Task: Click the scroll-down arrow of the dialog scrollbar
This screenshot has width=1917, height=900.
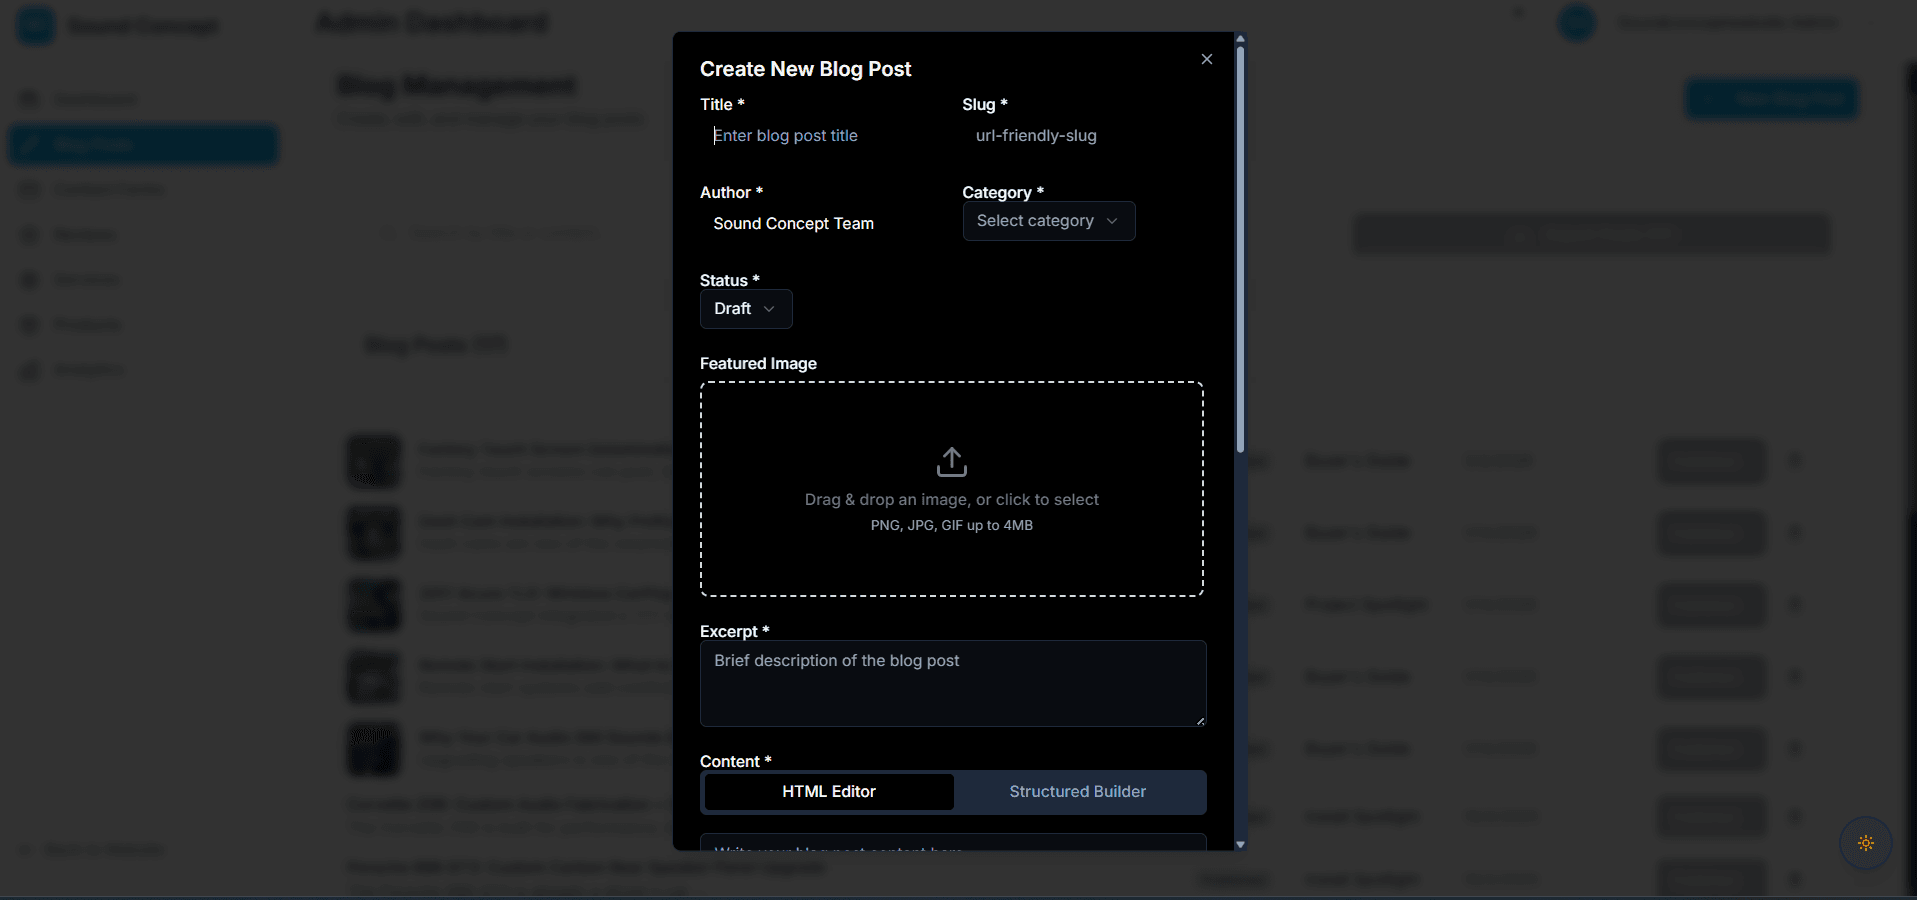Action: [1240, 845]
